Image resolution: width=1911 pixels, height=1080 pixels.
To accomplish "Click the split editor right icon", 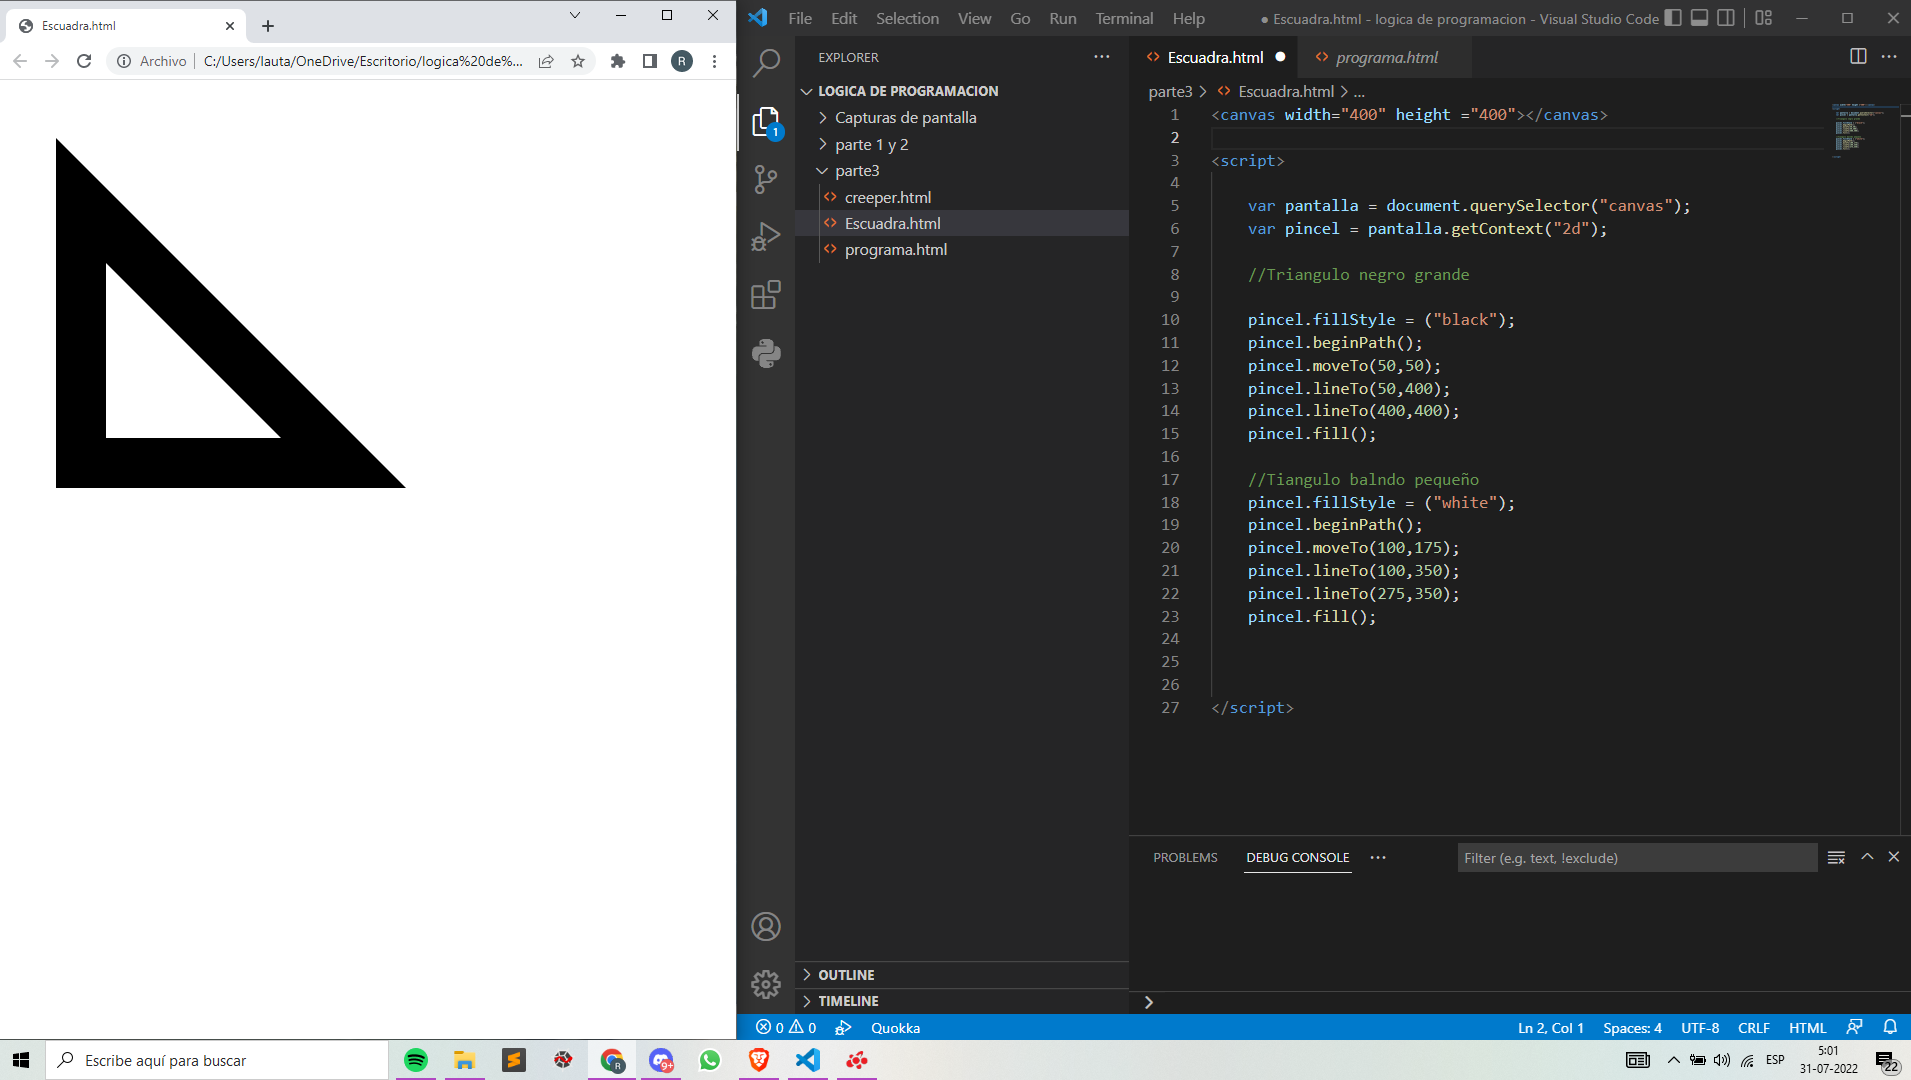I will 1858,57.
